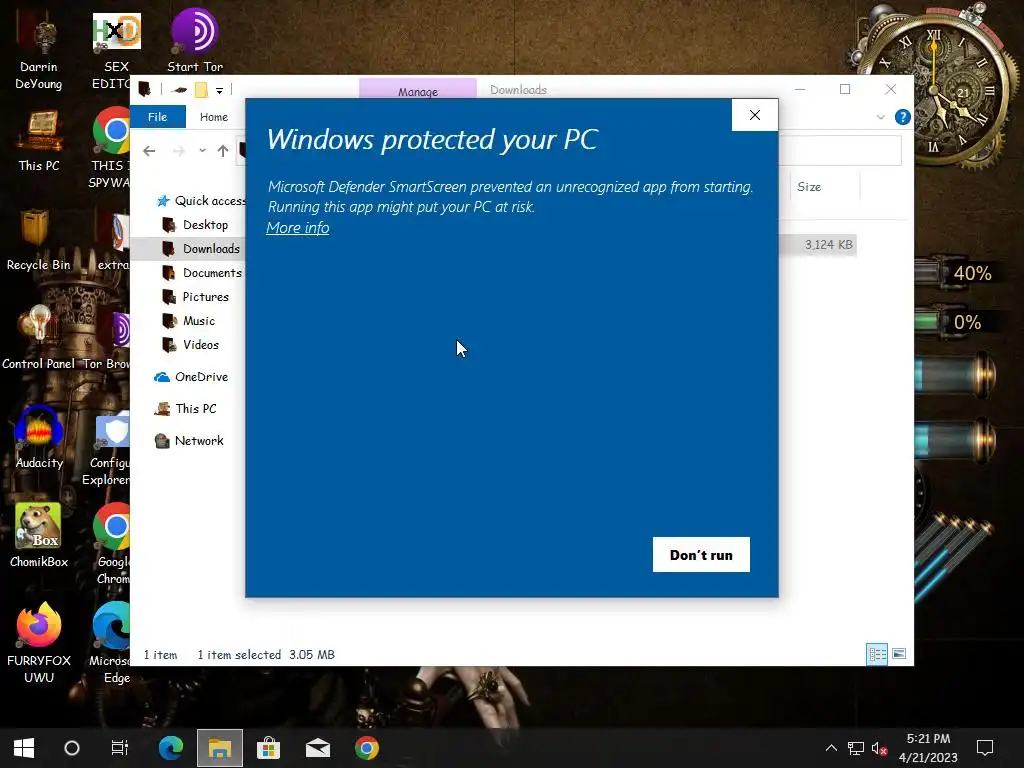Viewport: 1024px width, 768px height.
Task: Click the steampunk clock widget
Action: pyautogui.click(x=935, y=90)
